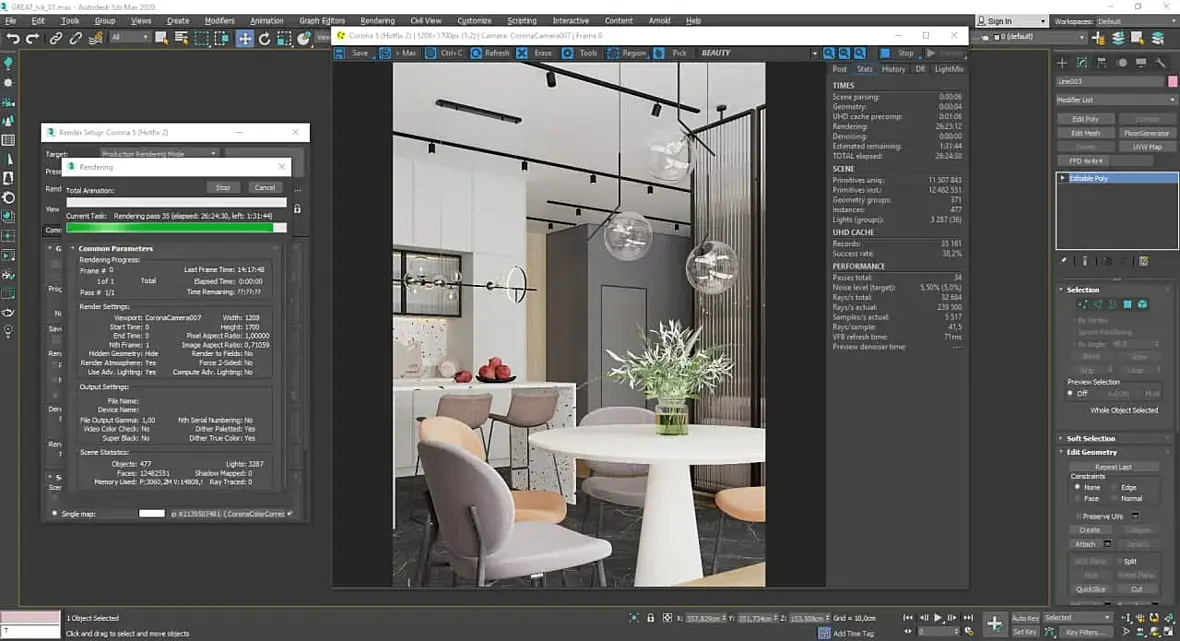Enable Region render in Corona VFB
Screen dimensions: 1180x641
pos(627,53)
